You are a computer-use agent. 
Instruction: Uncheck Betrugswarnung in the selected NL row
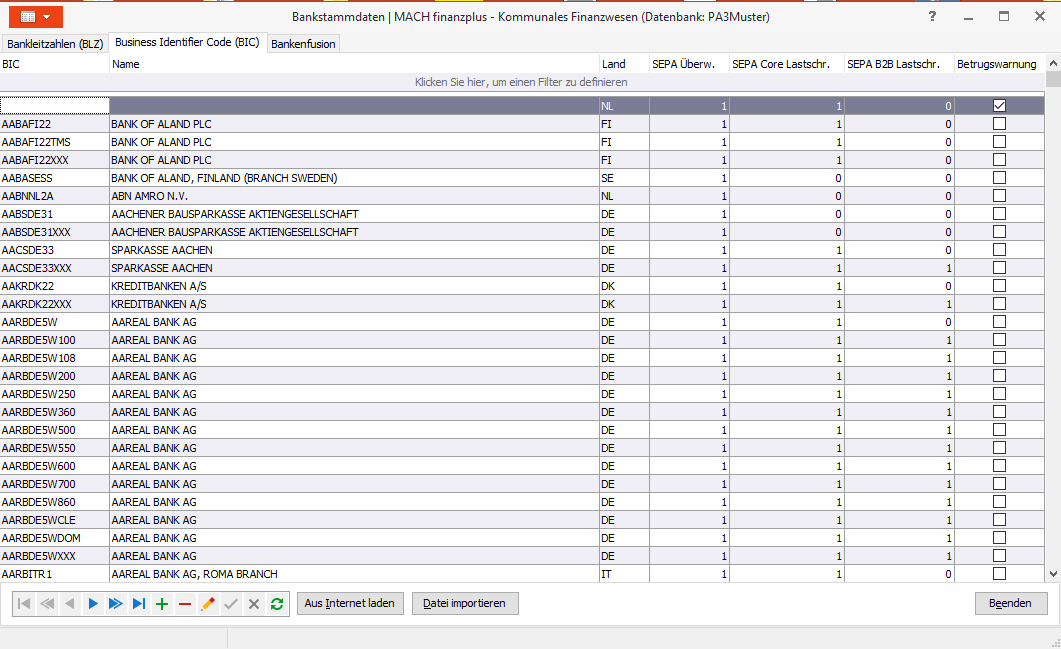point(999,106)
